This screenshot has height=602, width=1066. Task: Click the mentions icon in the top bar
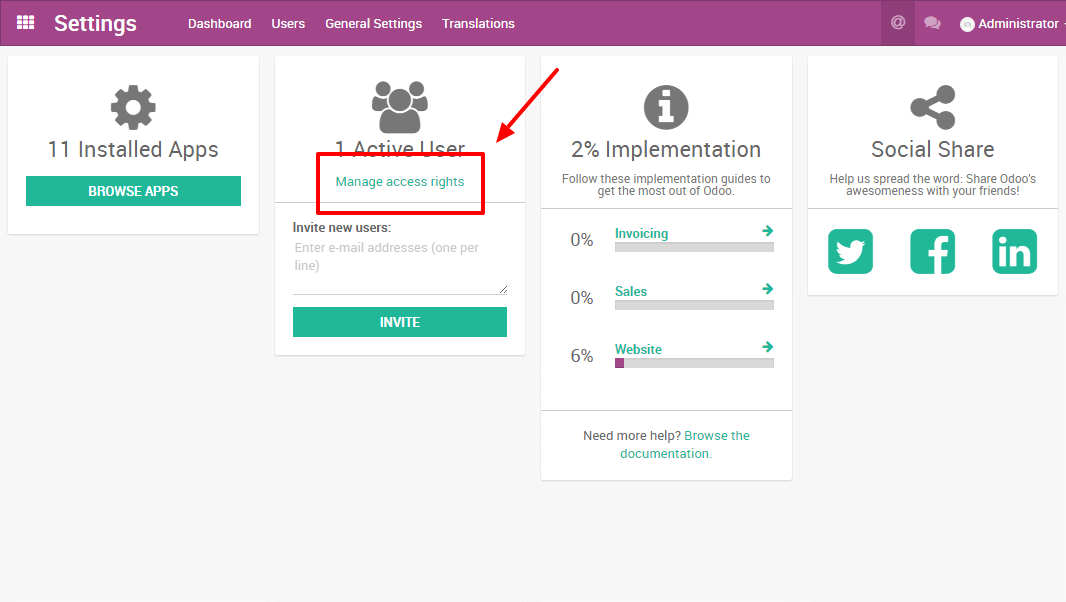897,22
